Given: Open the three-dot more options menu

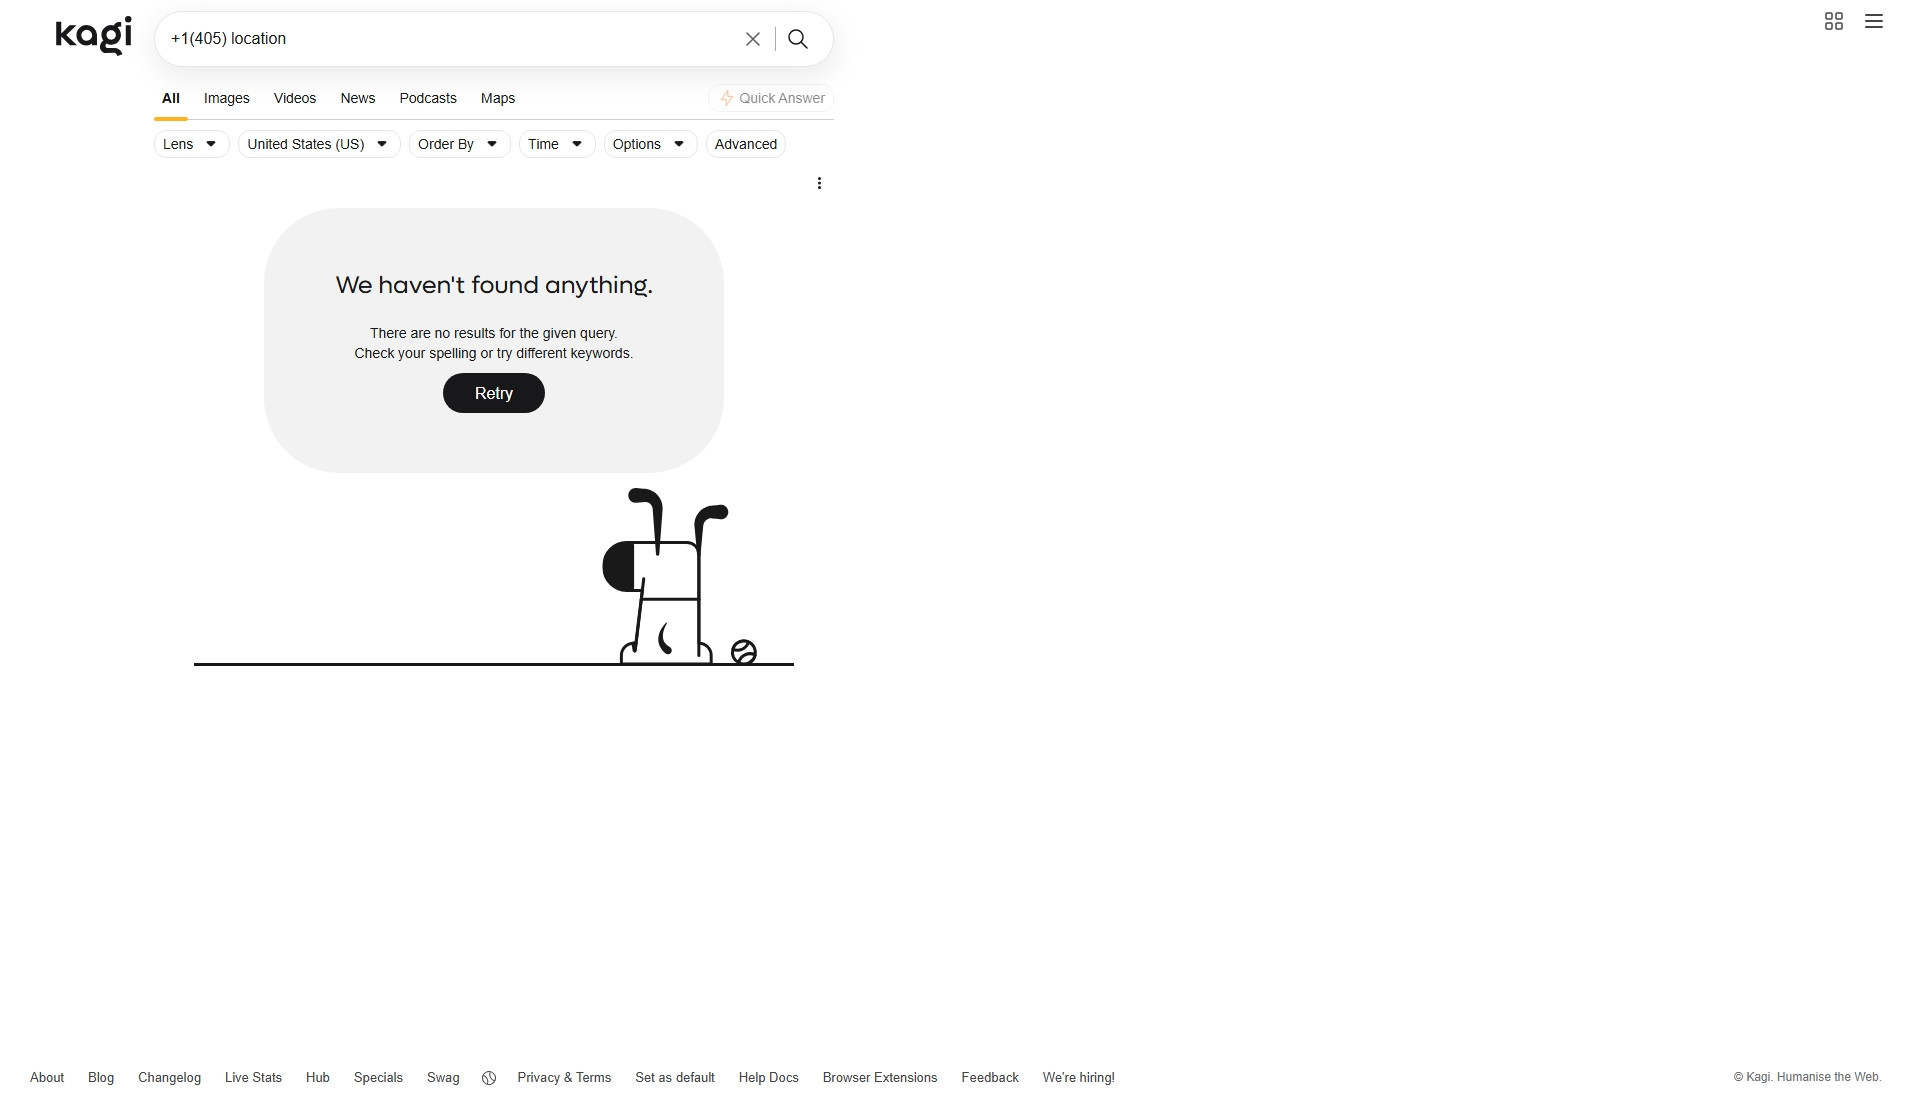Looking at the screenshot, I should point(819,183).
